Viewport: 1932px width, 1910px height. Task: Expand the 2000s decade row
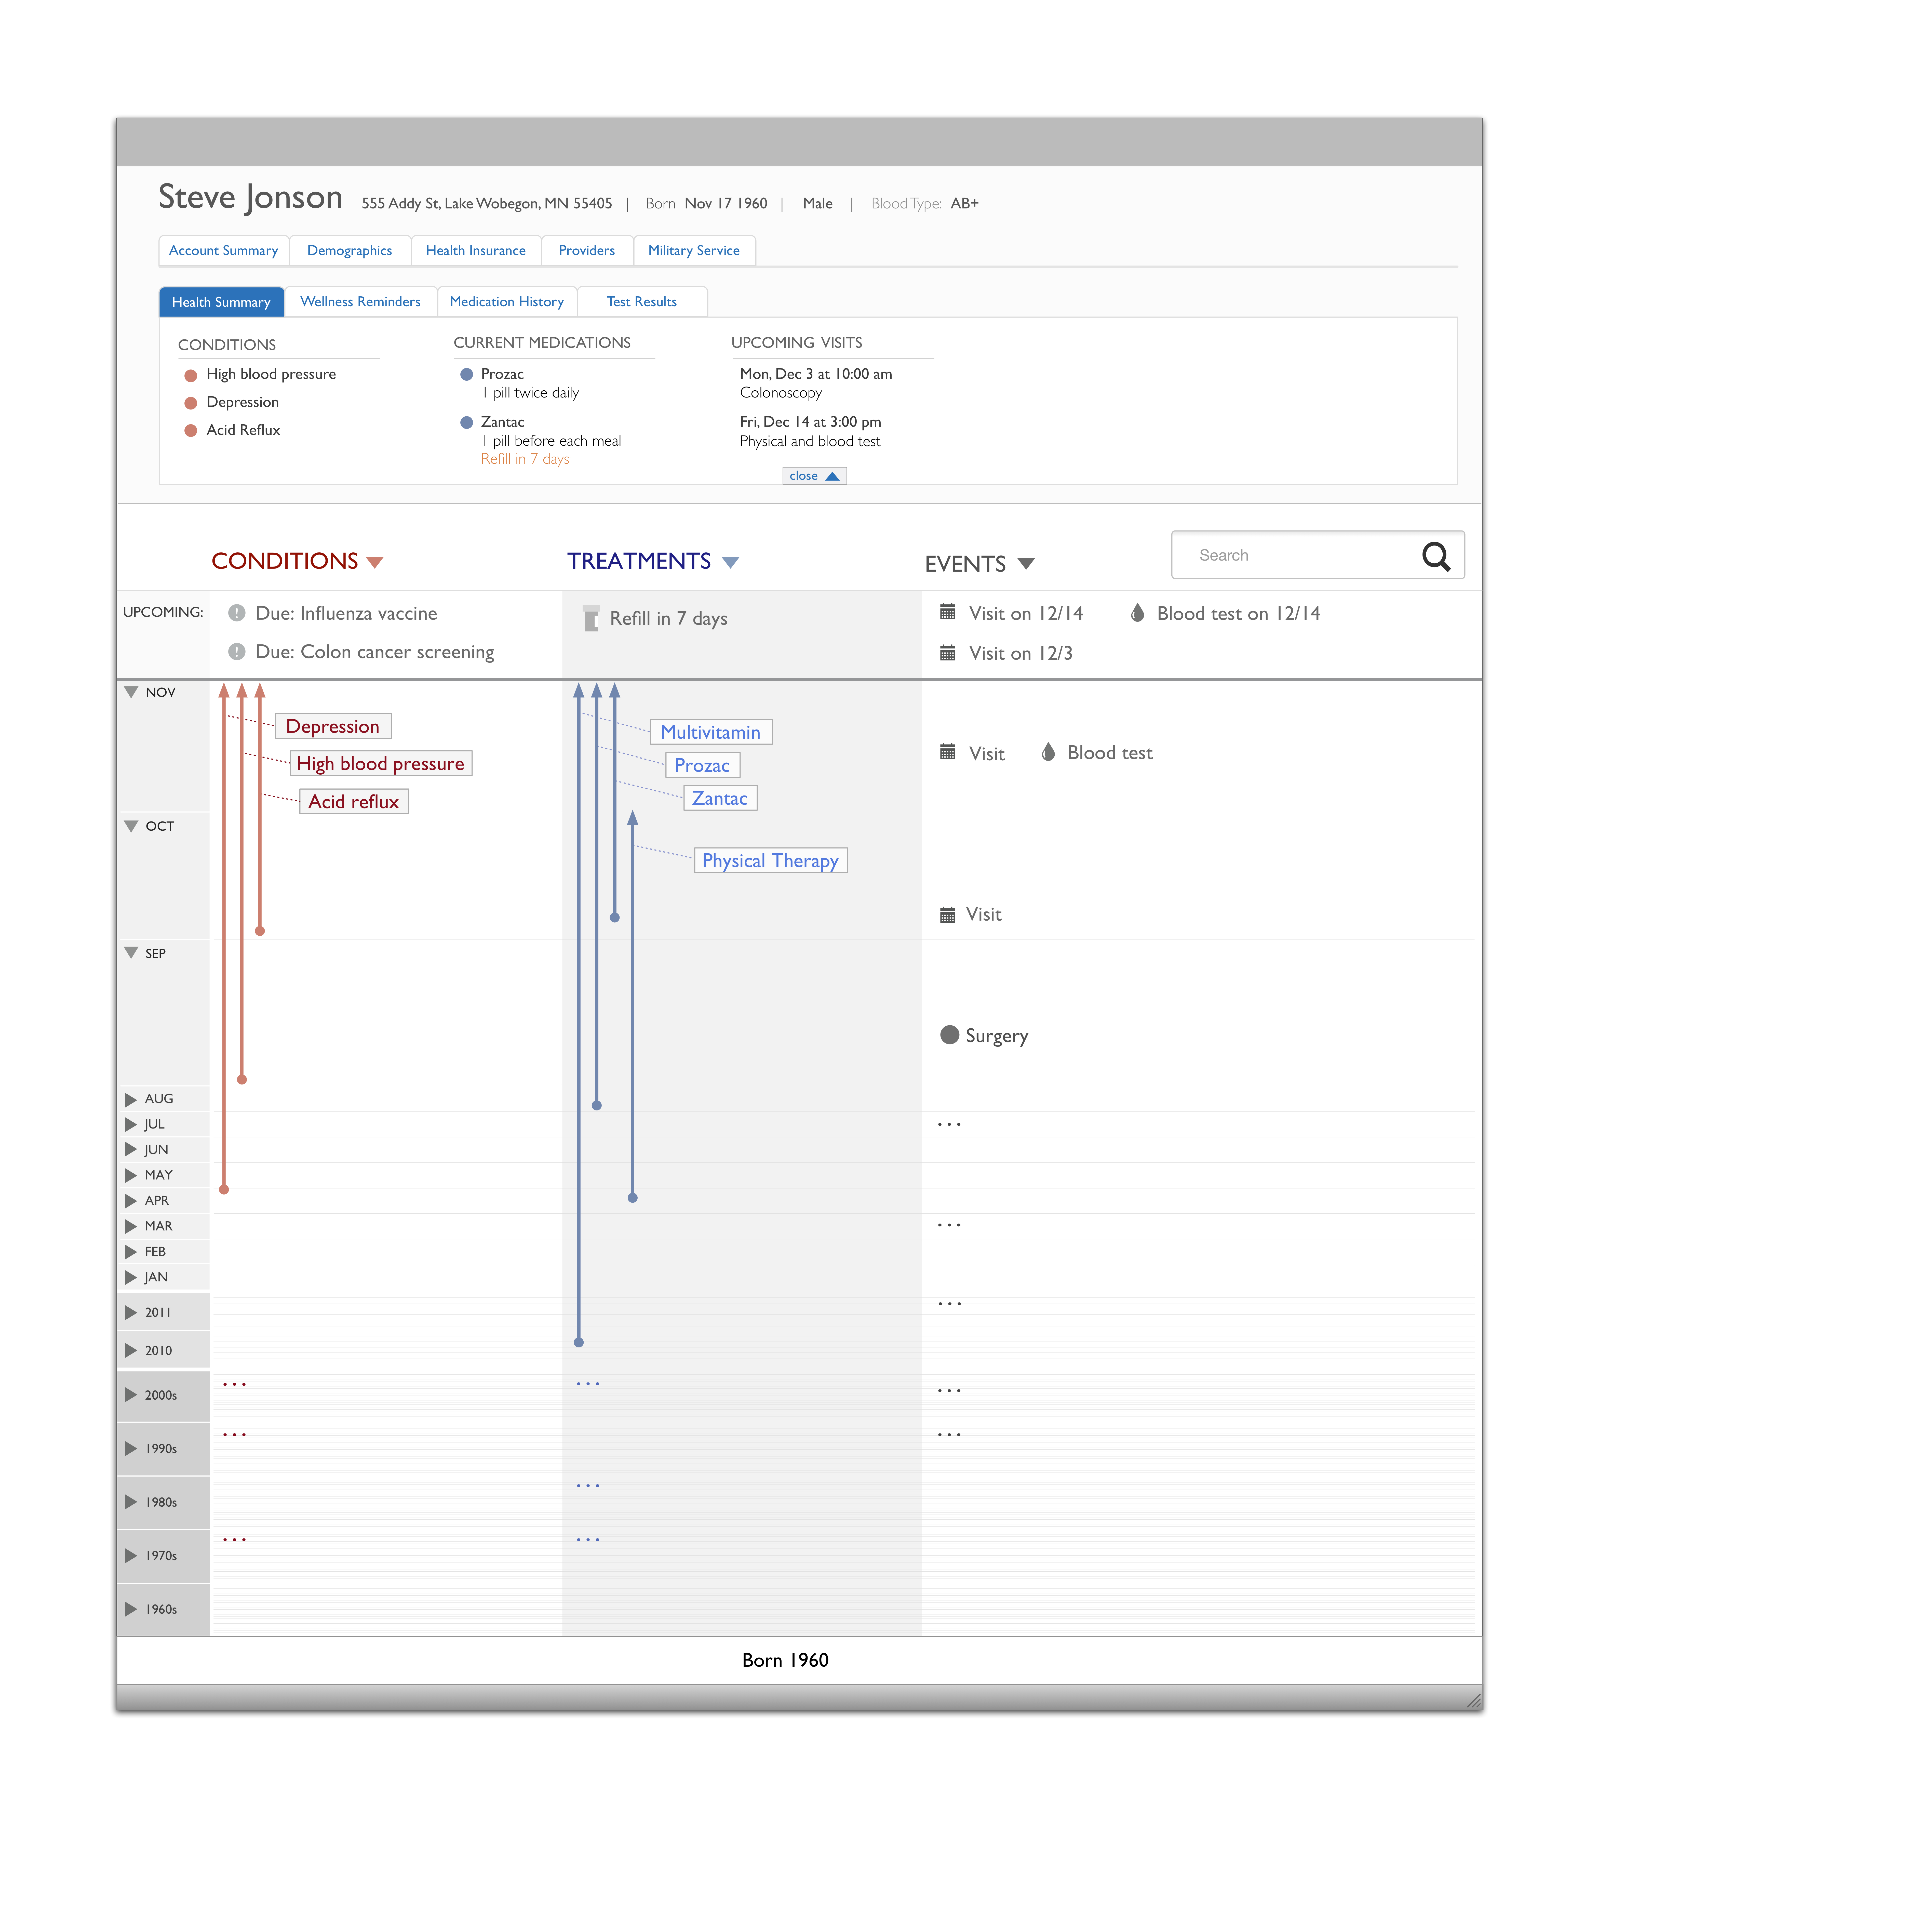pyautogui.click(x=131, y=1395)
